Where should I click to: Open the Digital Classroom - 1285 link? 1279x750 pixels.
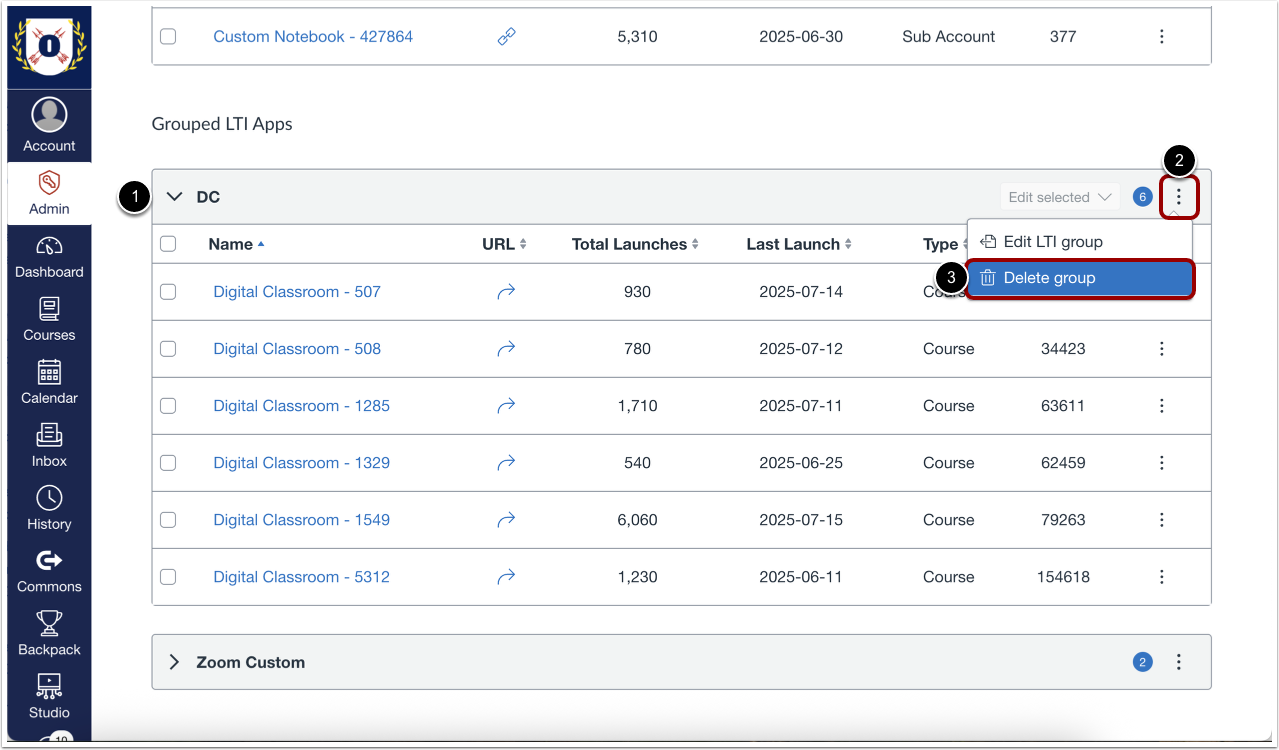coord(301,406)
